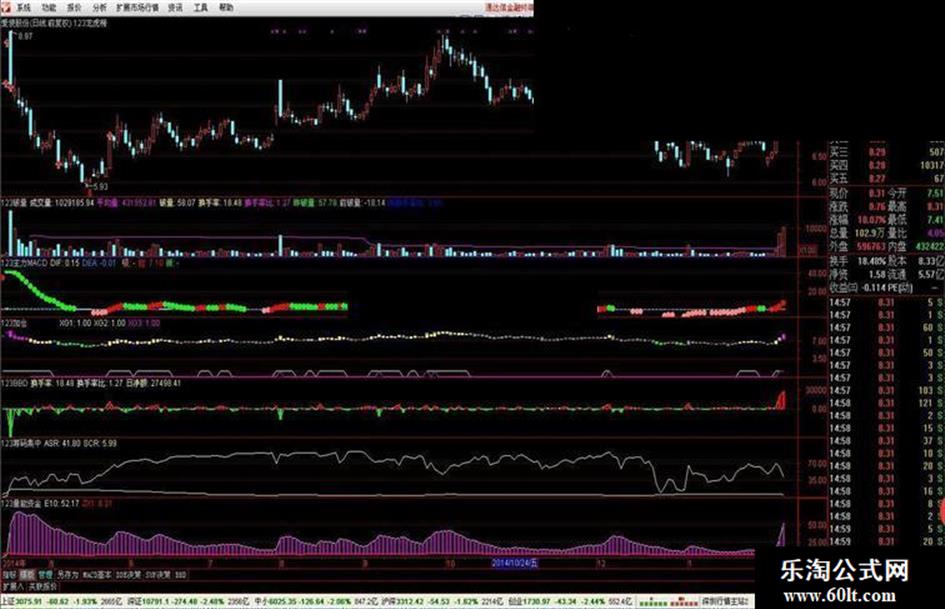Click the 外盘 596763 value in the quote panel

click(871, 247)
